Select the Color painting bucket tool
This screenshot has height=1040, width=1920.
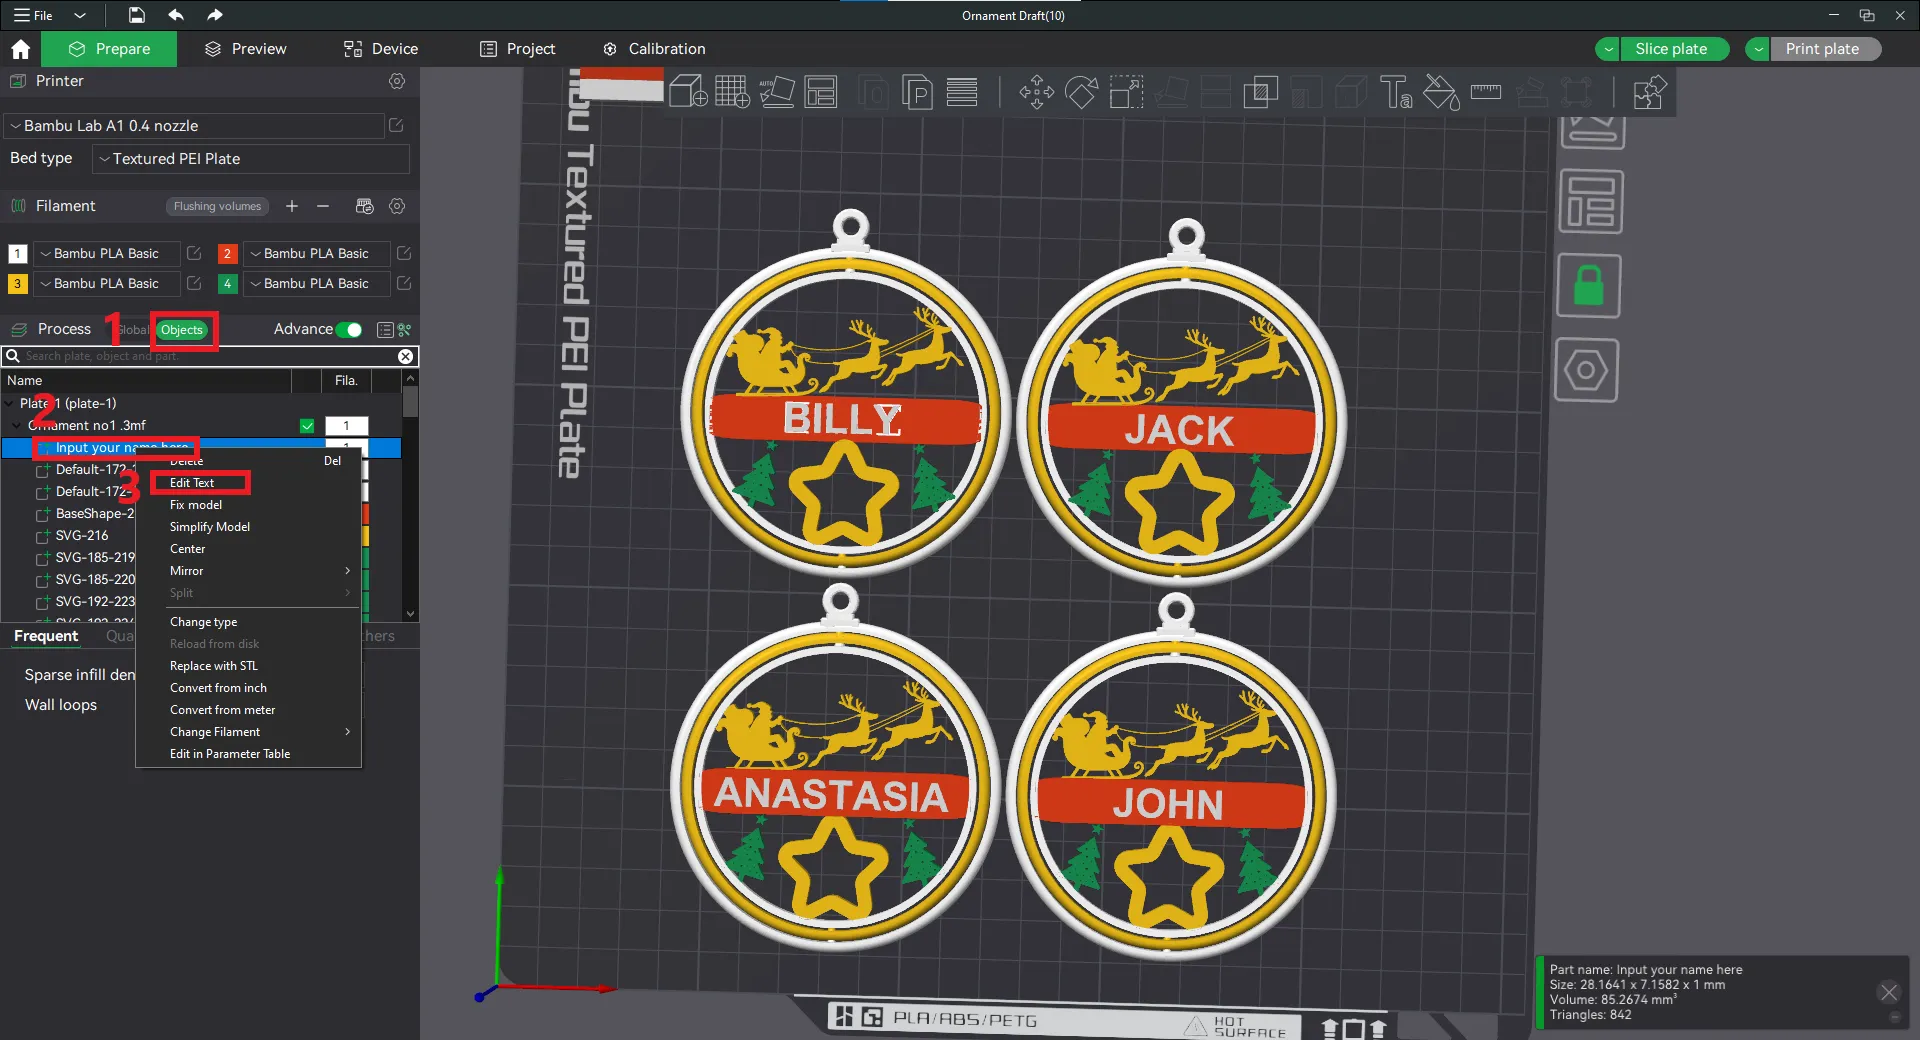click(1441, 93)
